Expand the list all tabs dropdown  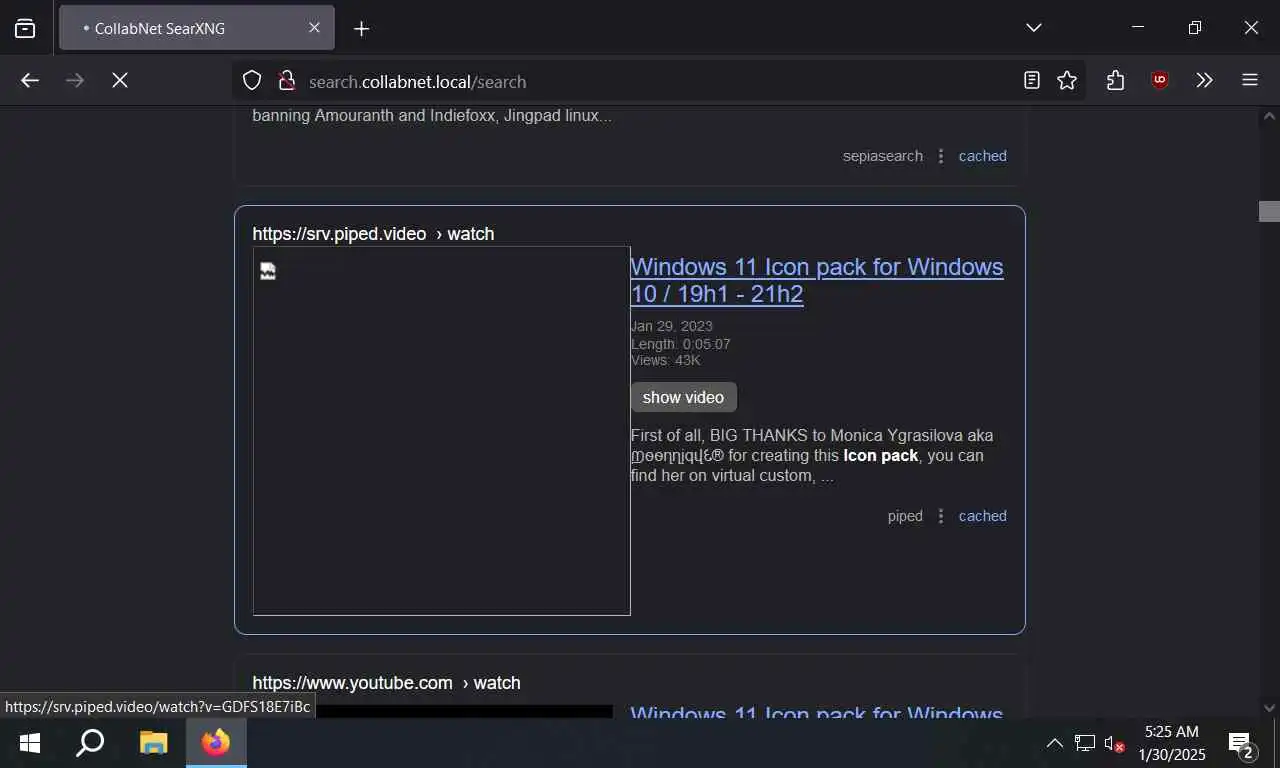click(1034, 28)
